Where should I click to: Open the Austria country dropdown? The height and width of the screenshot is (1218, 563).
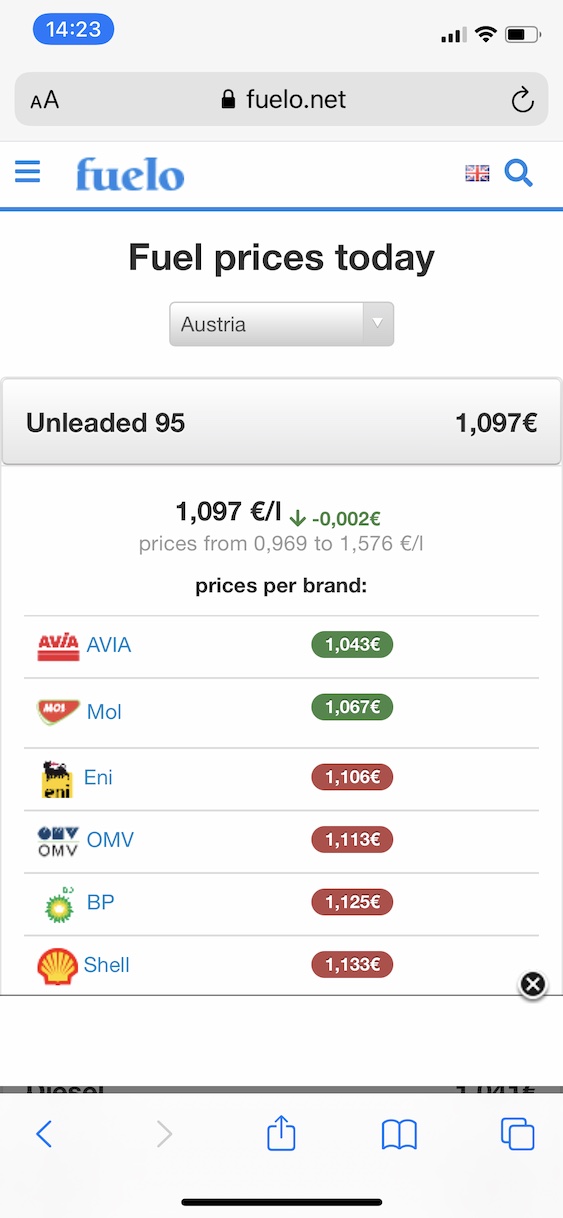click(x=282, y=324)
